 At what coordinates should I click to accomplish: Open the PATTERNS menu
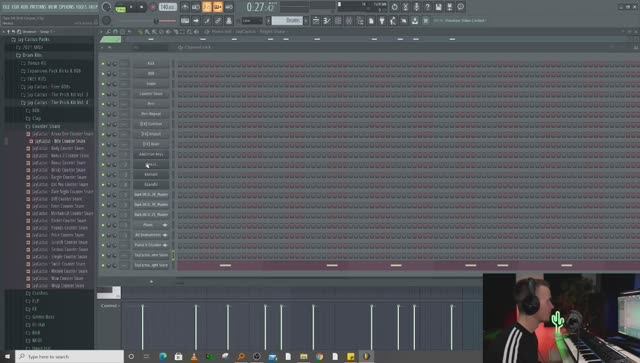pyautogui.click(x=38, y=7)
